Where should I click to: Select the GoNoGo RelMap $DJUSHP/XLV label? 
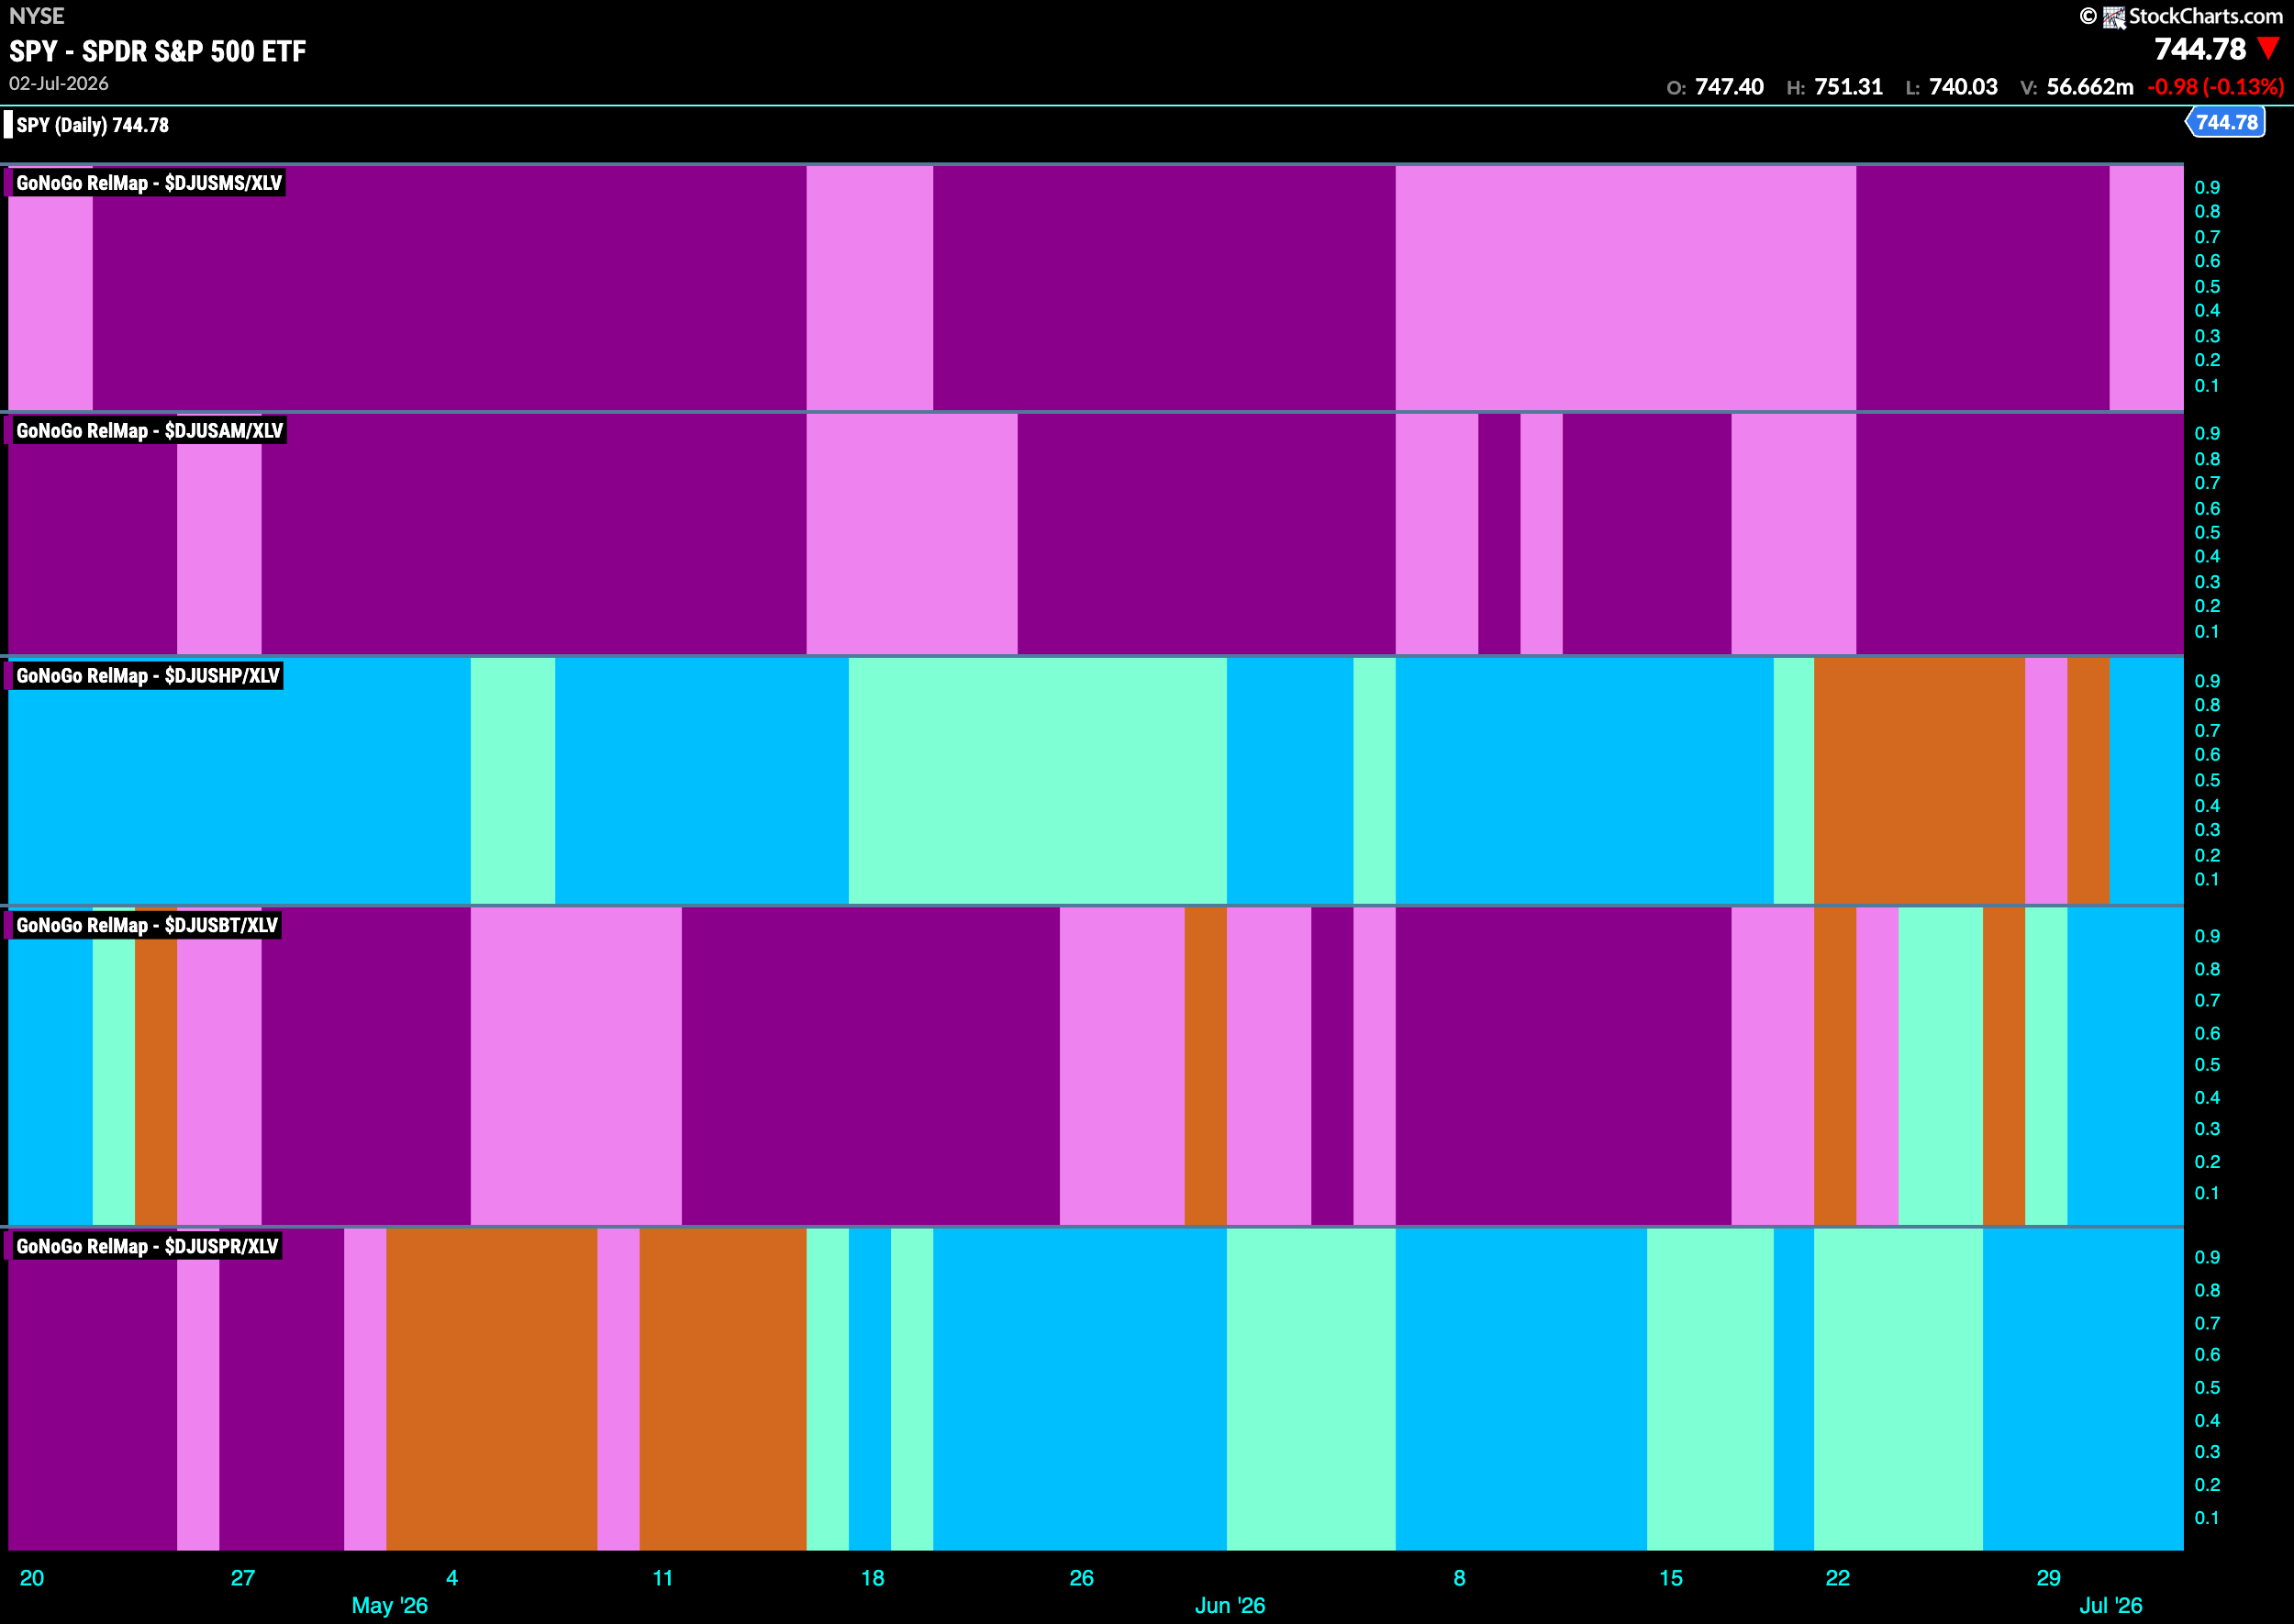tap(148, 676)
